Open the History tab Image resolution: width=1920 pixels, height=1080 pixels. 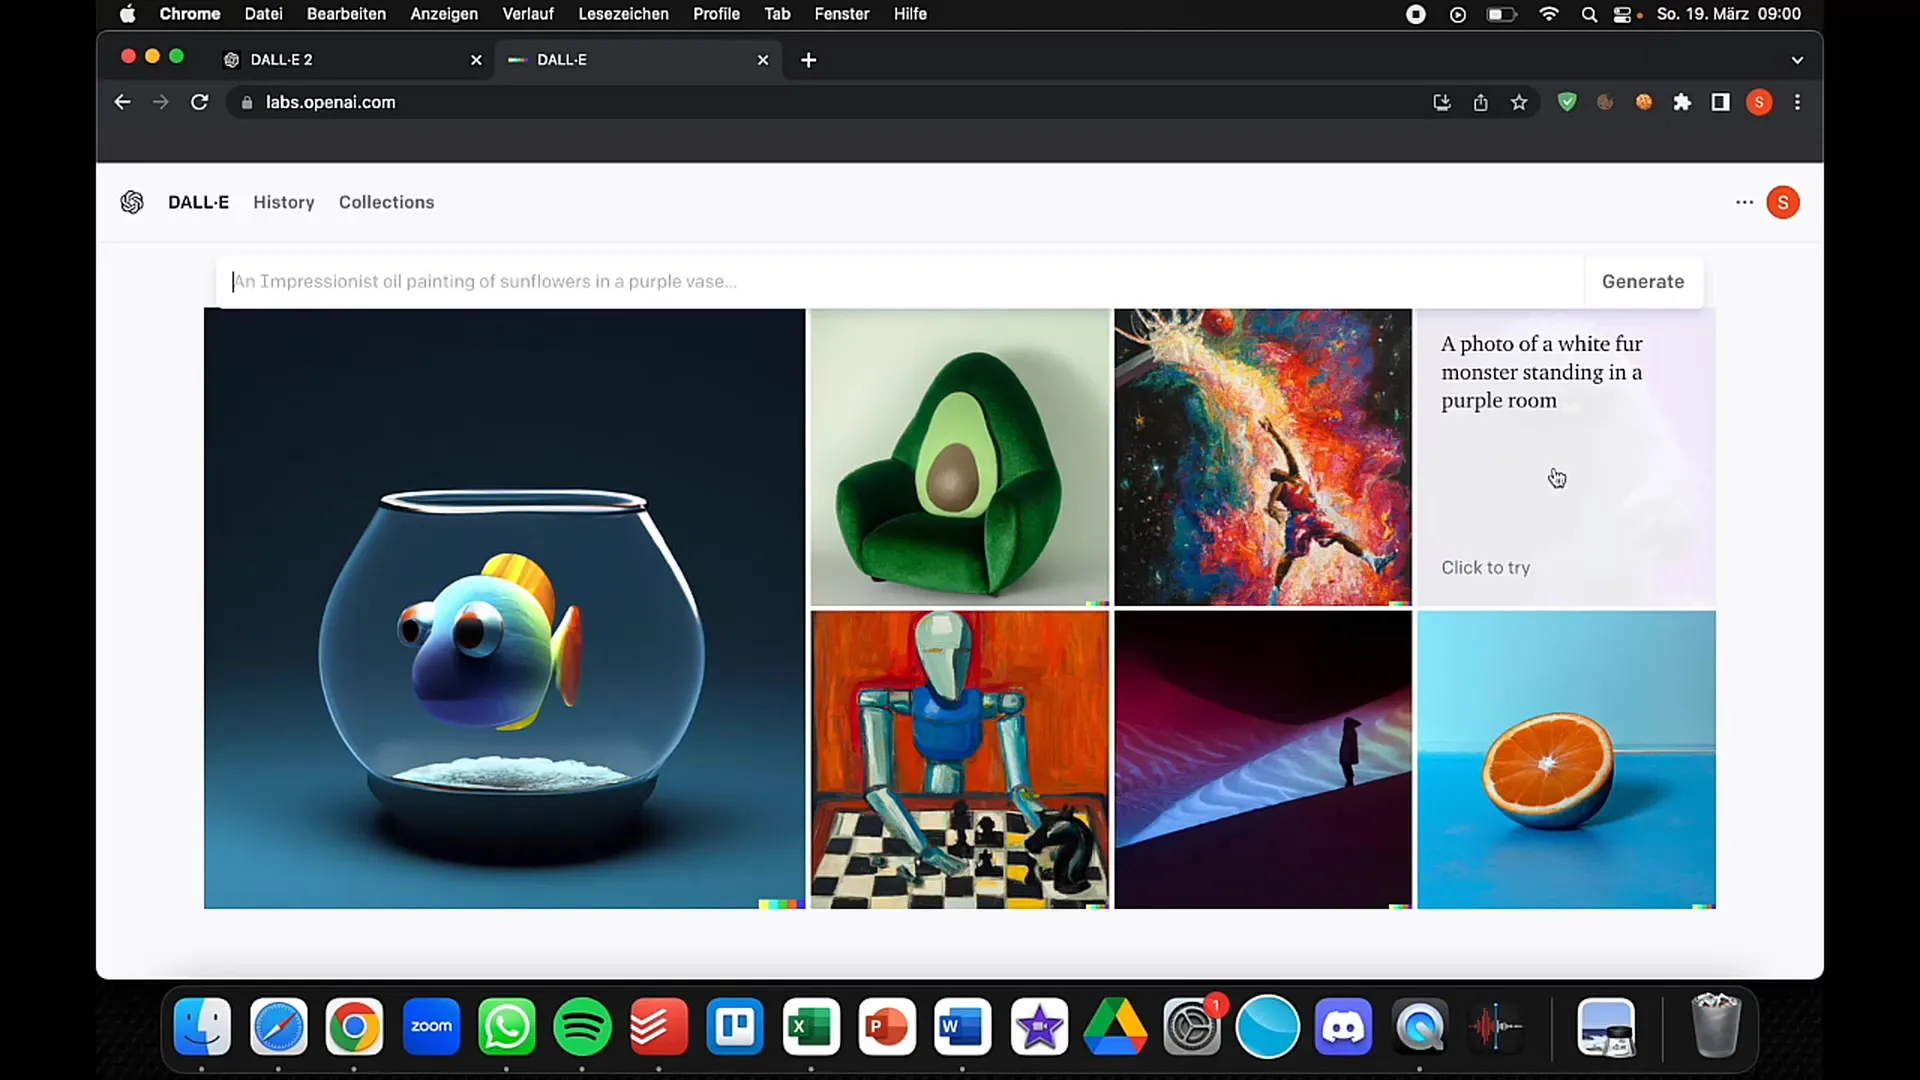284,202
